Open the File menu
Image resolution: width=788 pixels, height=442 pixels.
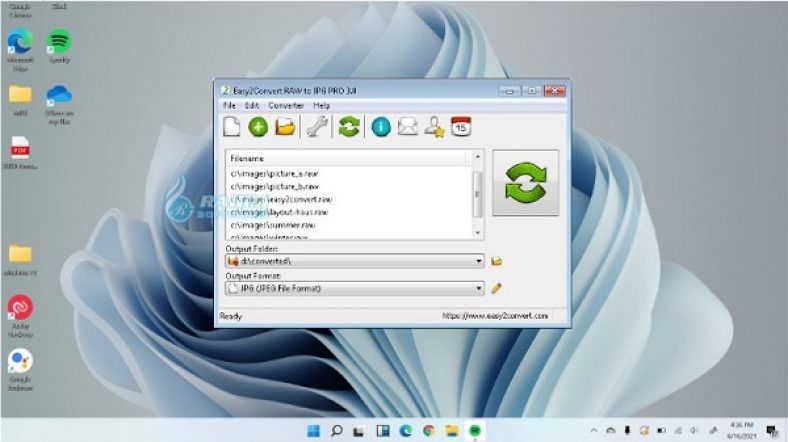click(229, 105)
